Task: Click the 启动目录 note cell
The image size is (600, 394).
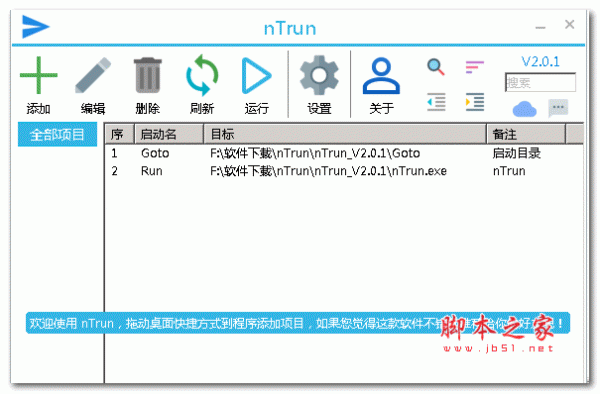Action: (517, 153)
